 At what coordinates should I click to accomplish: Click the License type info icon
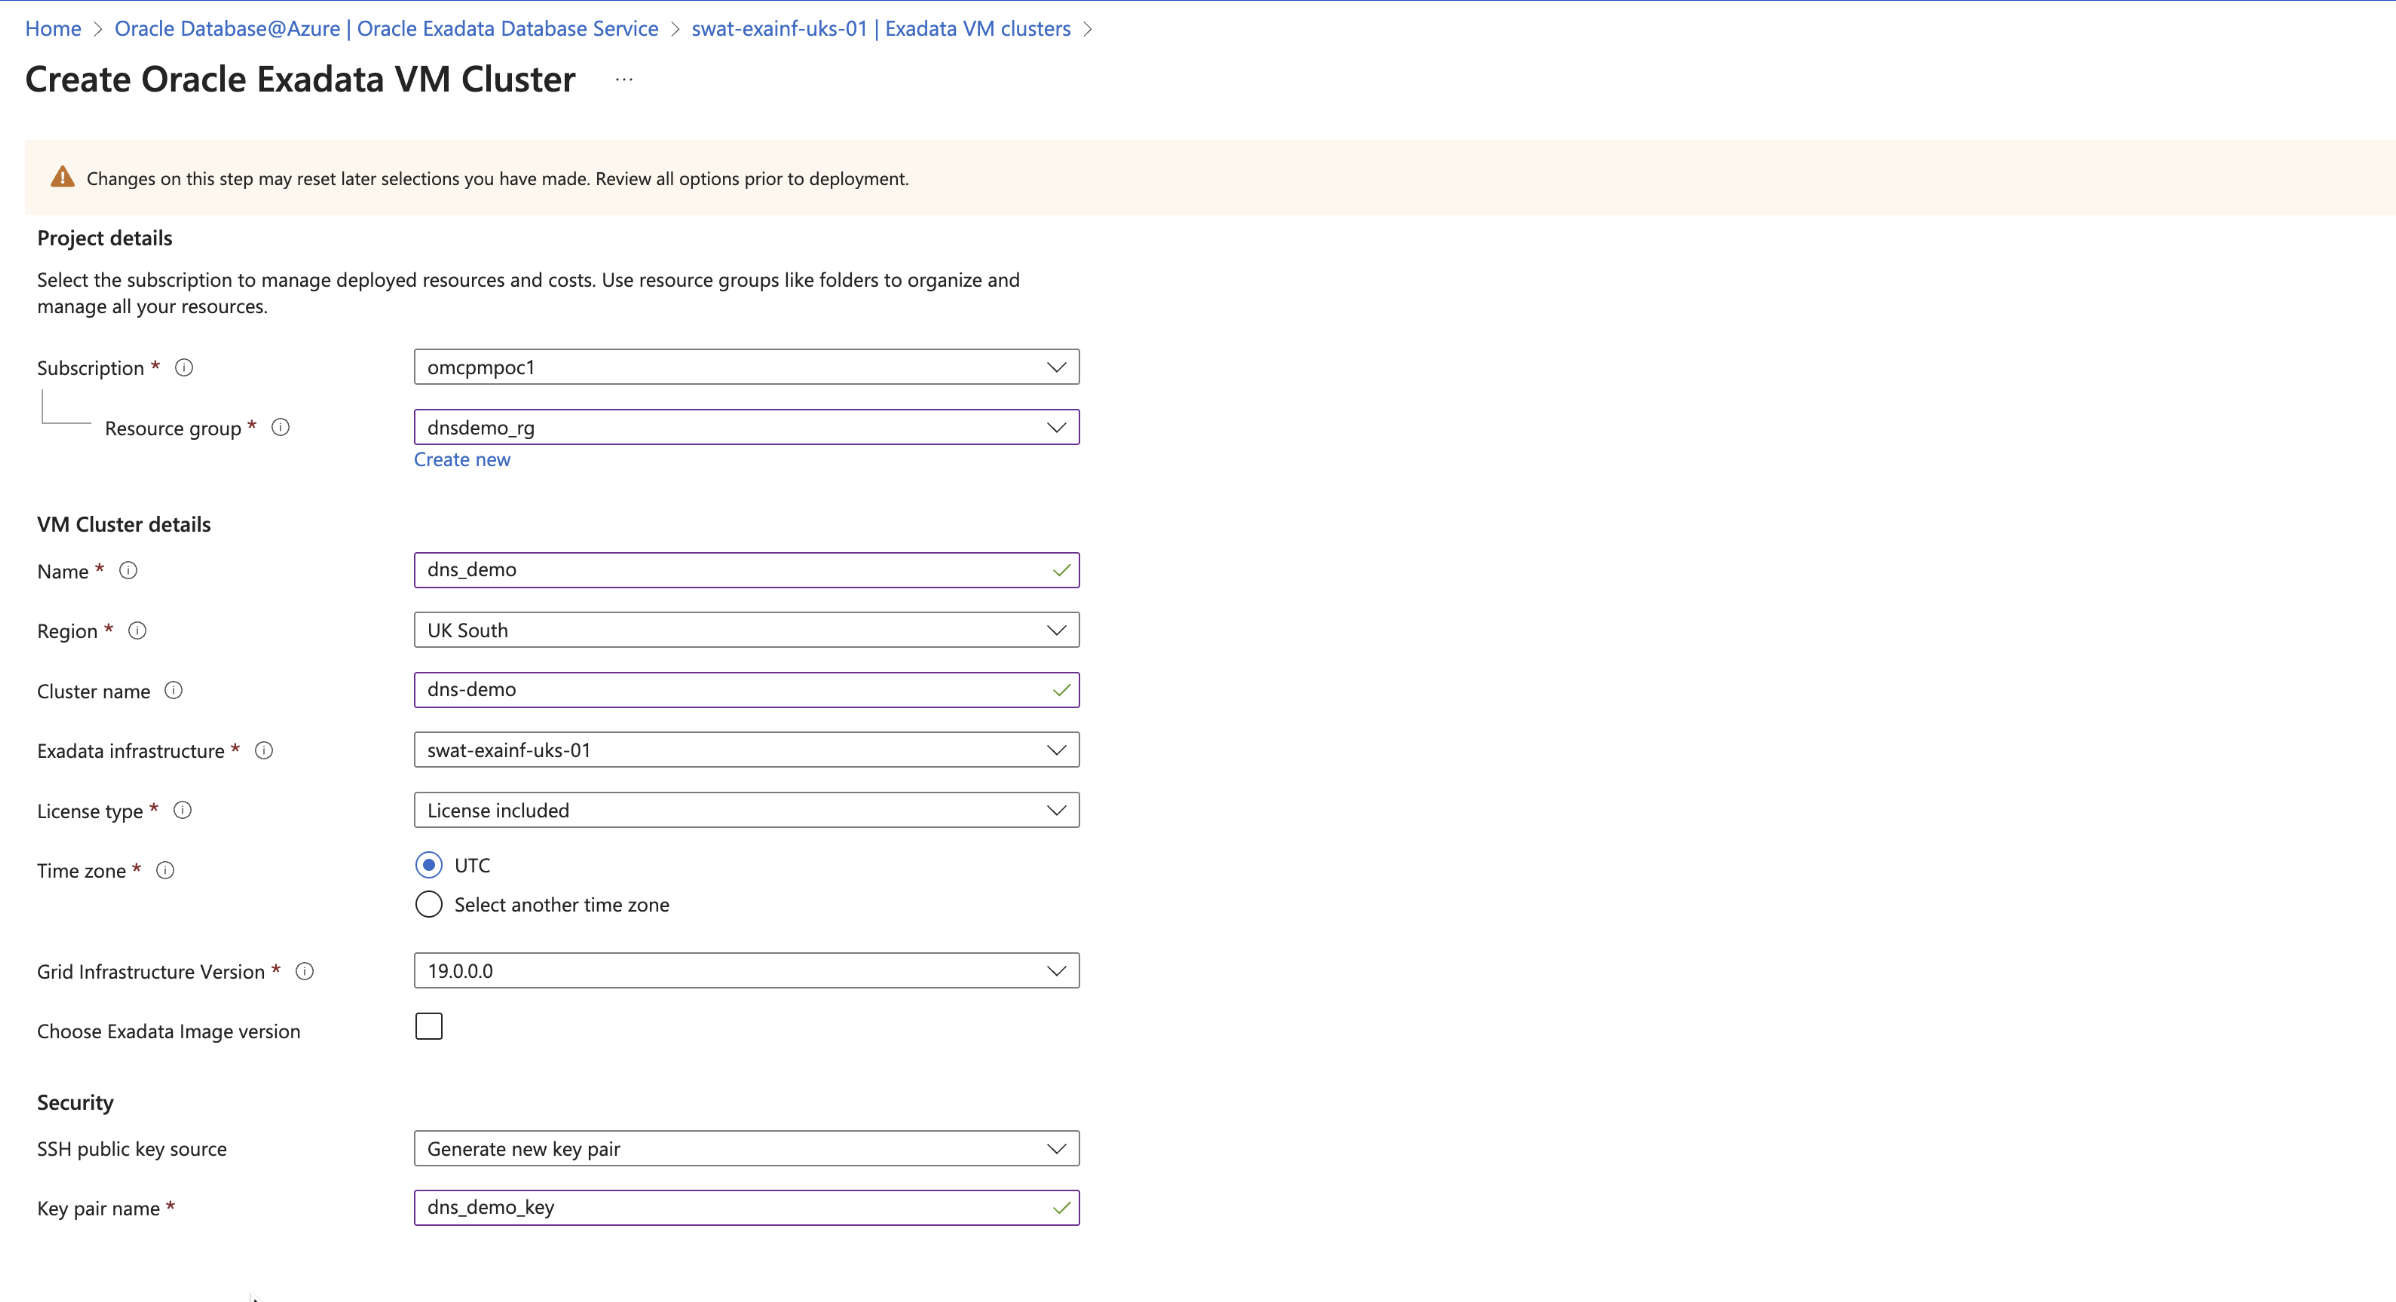[182, 810]
